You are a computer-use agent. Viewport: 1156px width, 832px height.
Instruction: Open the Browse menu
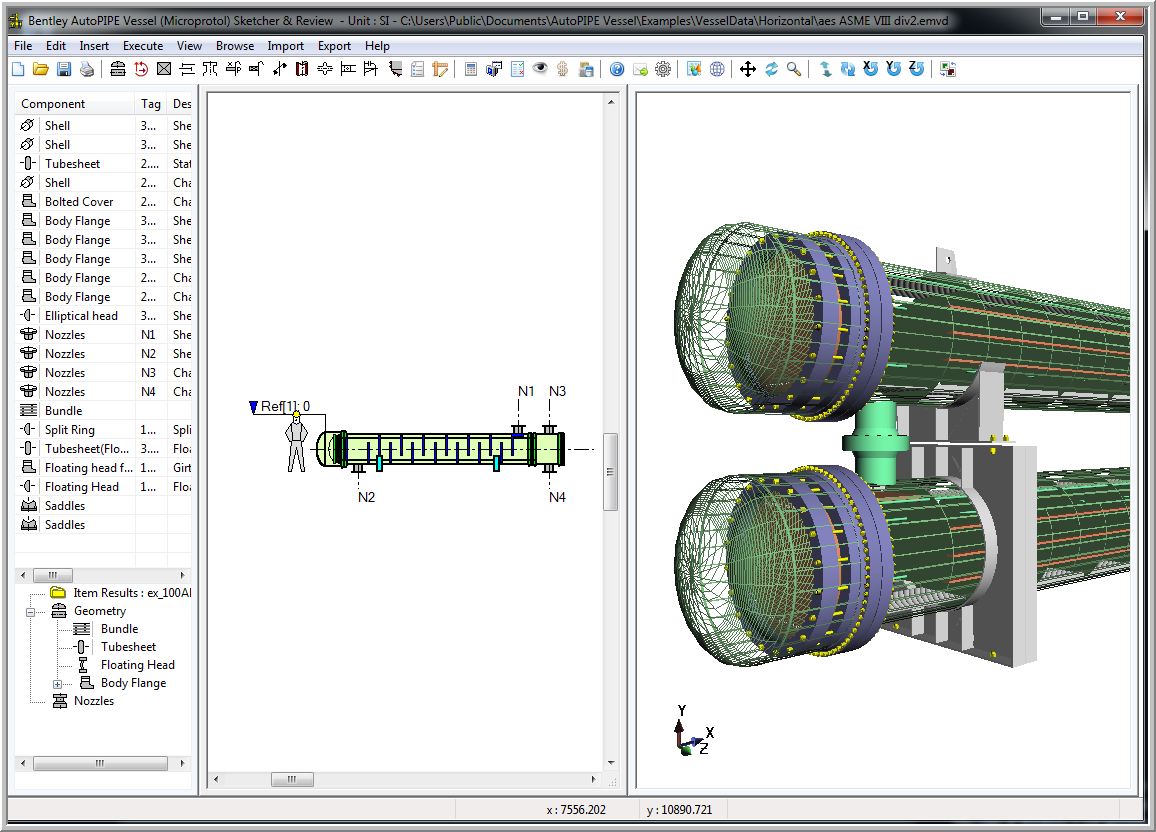(x=234, y=46)
